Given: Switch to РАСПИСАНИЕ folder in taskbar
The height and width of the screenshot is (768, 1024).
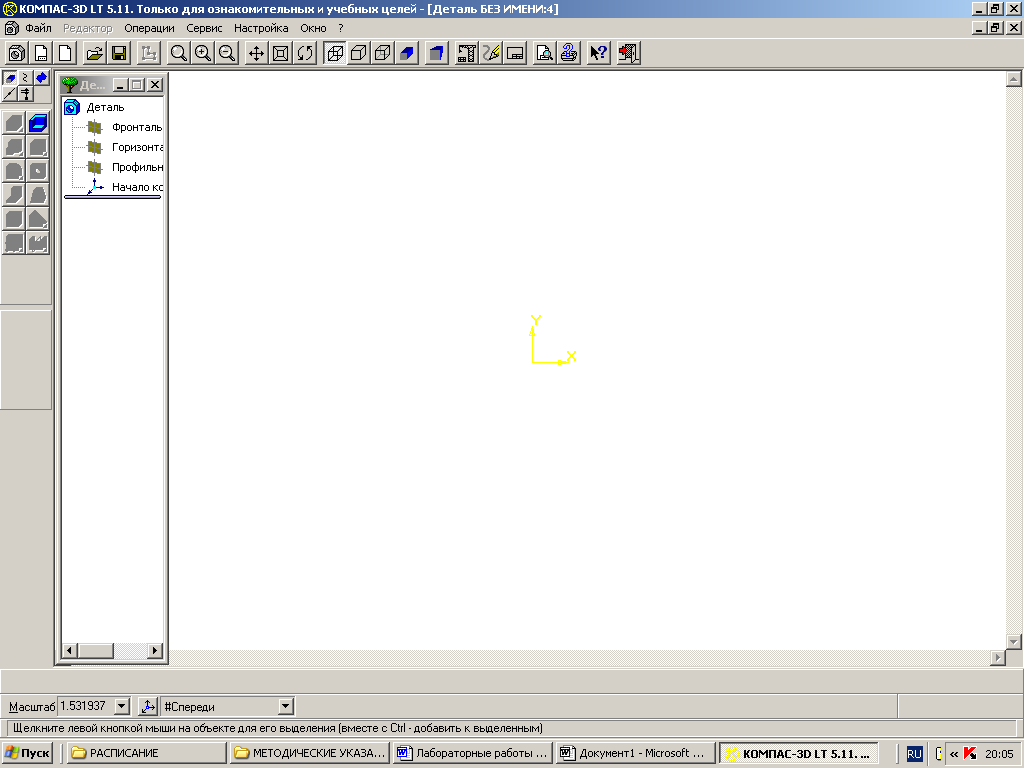Looking at the screenshot, I should 147,753.
